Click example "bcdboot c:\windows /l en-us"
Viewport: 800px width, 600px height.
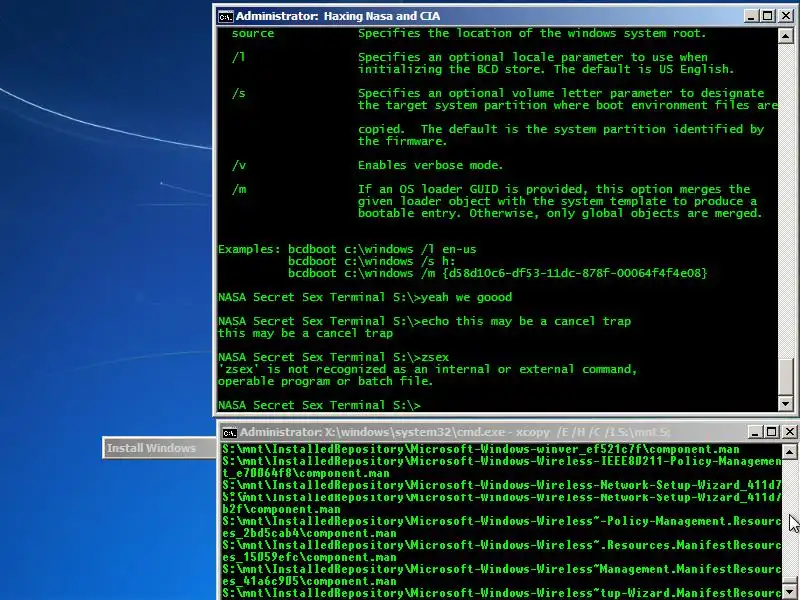click(382, 250)
